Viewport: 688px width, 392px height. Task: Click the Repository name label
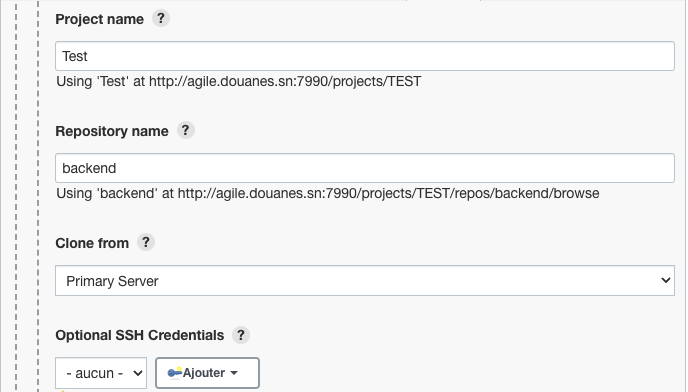tap(112, 131)
